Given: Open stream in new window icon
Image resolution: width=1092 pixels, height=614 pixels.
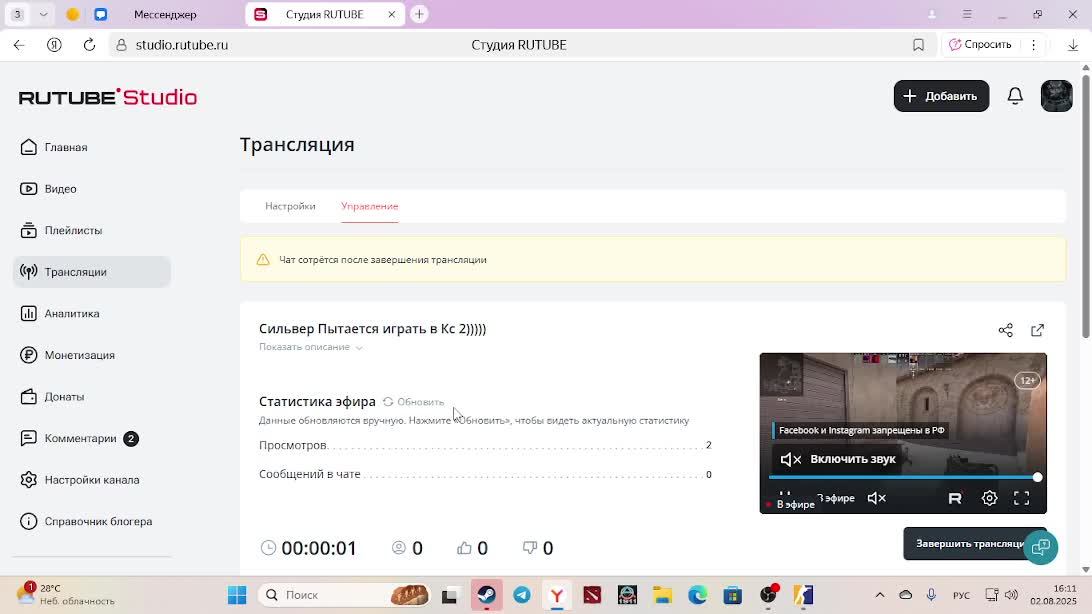Looking at the screenshot, I should tap(1038, 330).
